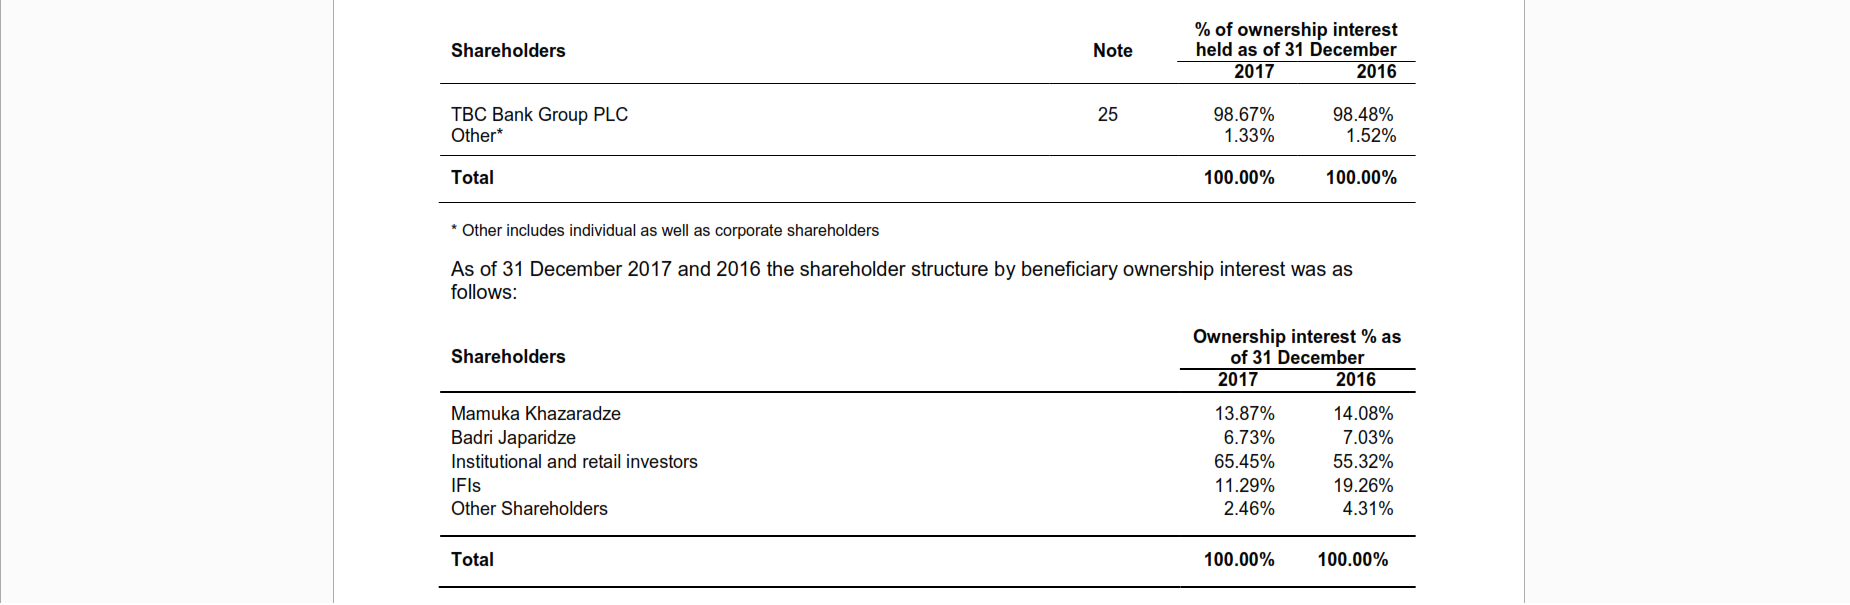1850x605 pixels.
Task: Select the Mamuka Khazaradze shareholder name
Action: pyautogui.click(x=535, y=414)
